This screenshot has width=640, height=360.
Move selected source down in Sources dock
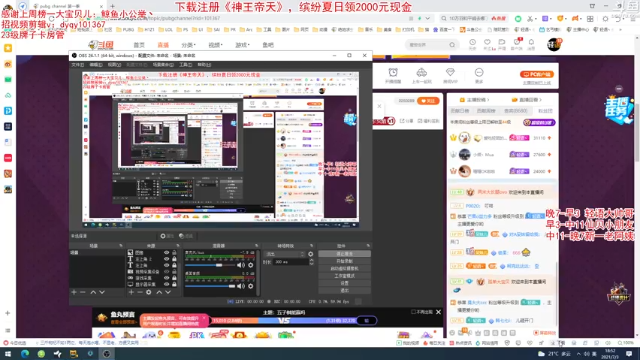[168, 292]
